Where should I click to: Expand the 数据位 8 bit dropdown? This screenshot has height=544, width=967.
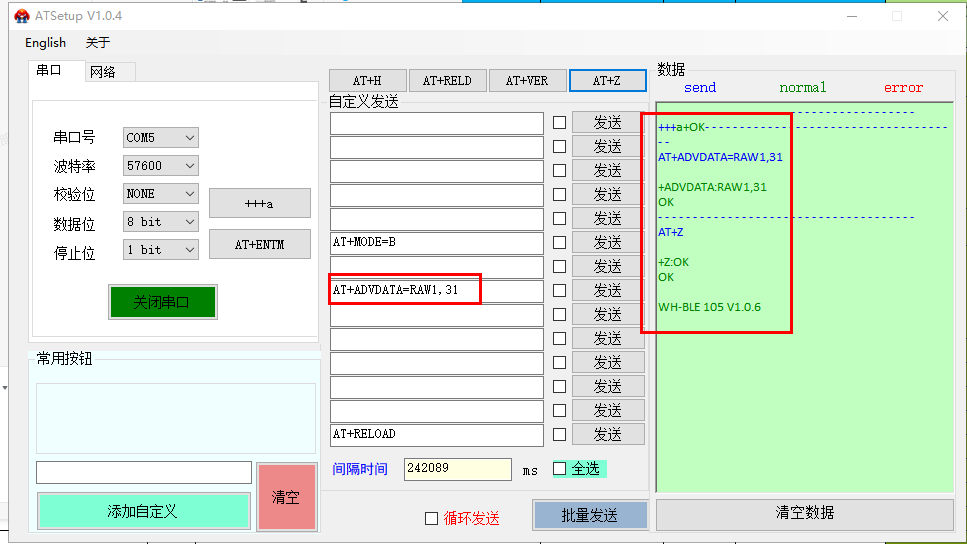[x=160, y=221]
